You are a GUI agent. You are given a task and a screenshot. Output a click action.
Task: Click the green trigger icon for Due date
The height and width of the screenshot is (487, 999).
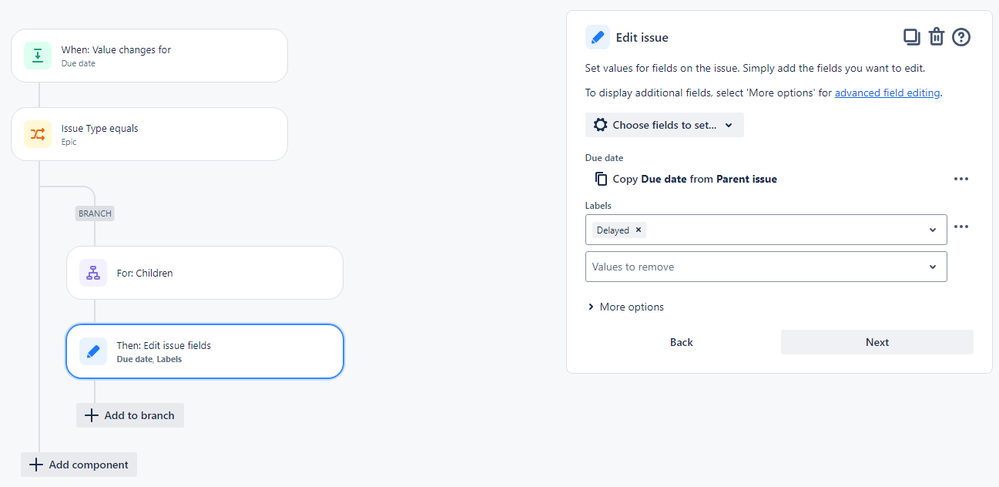[38, 55]
